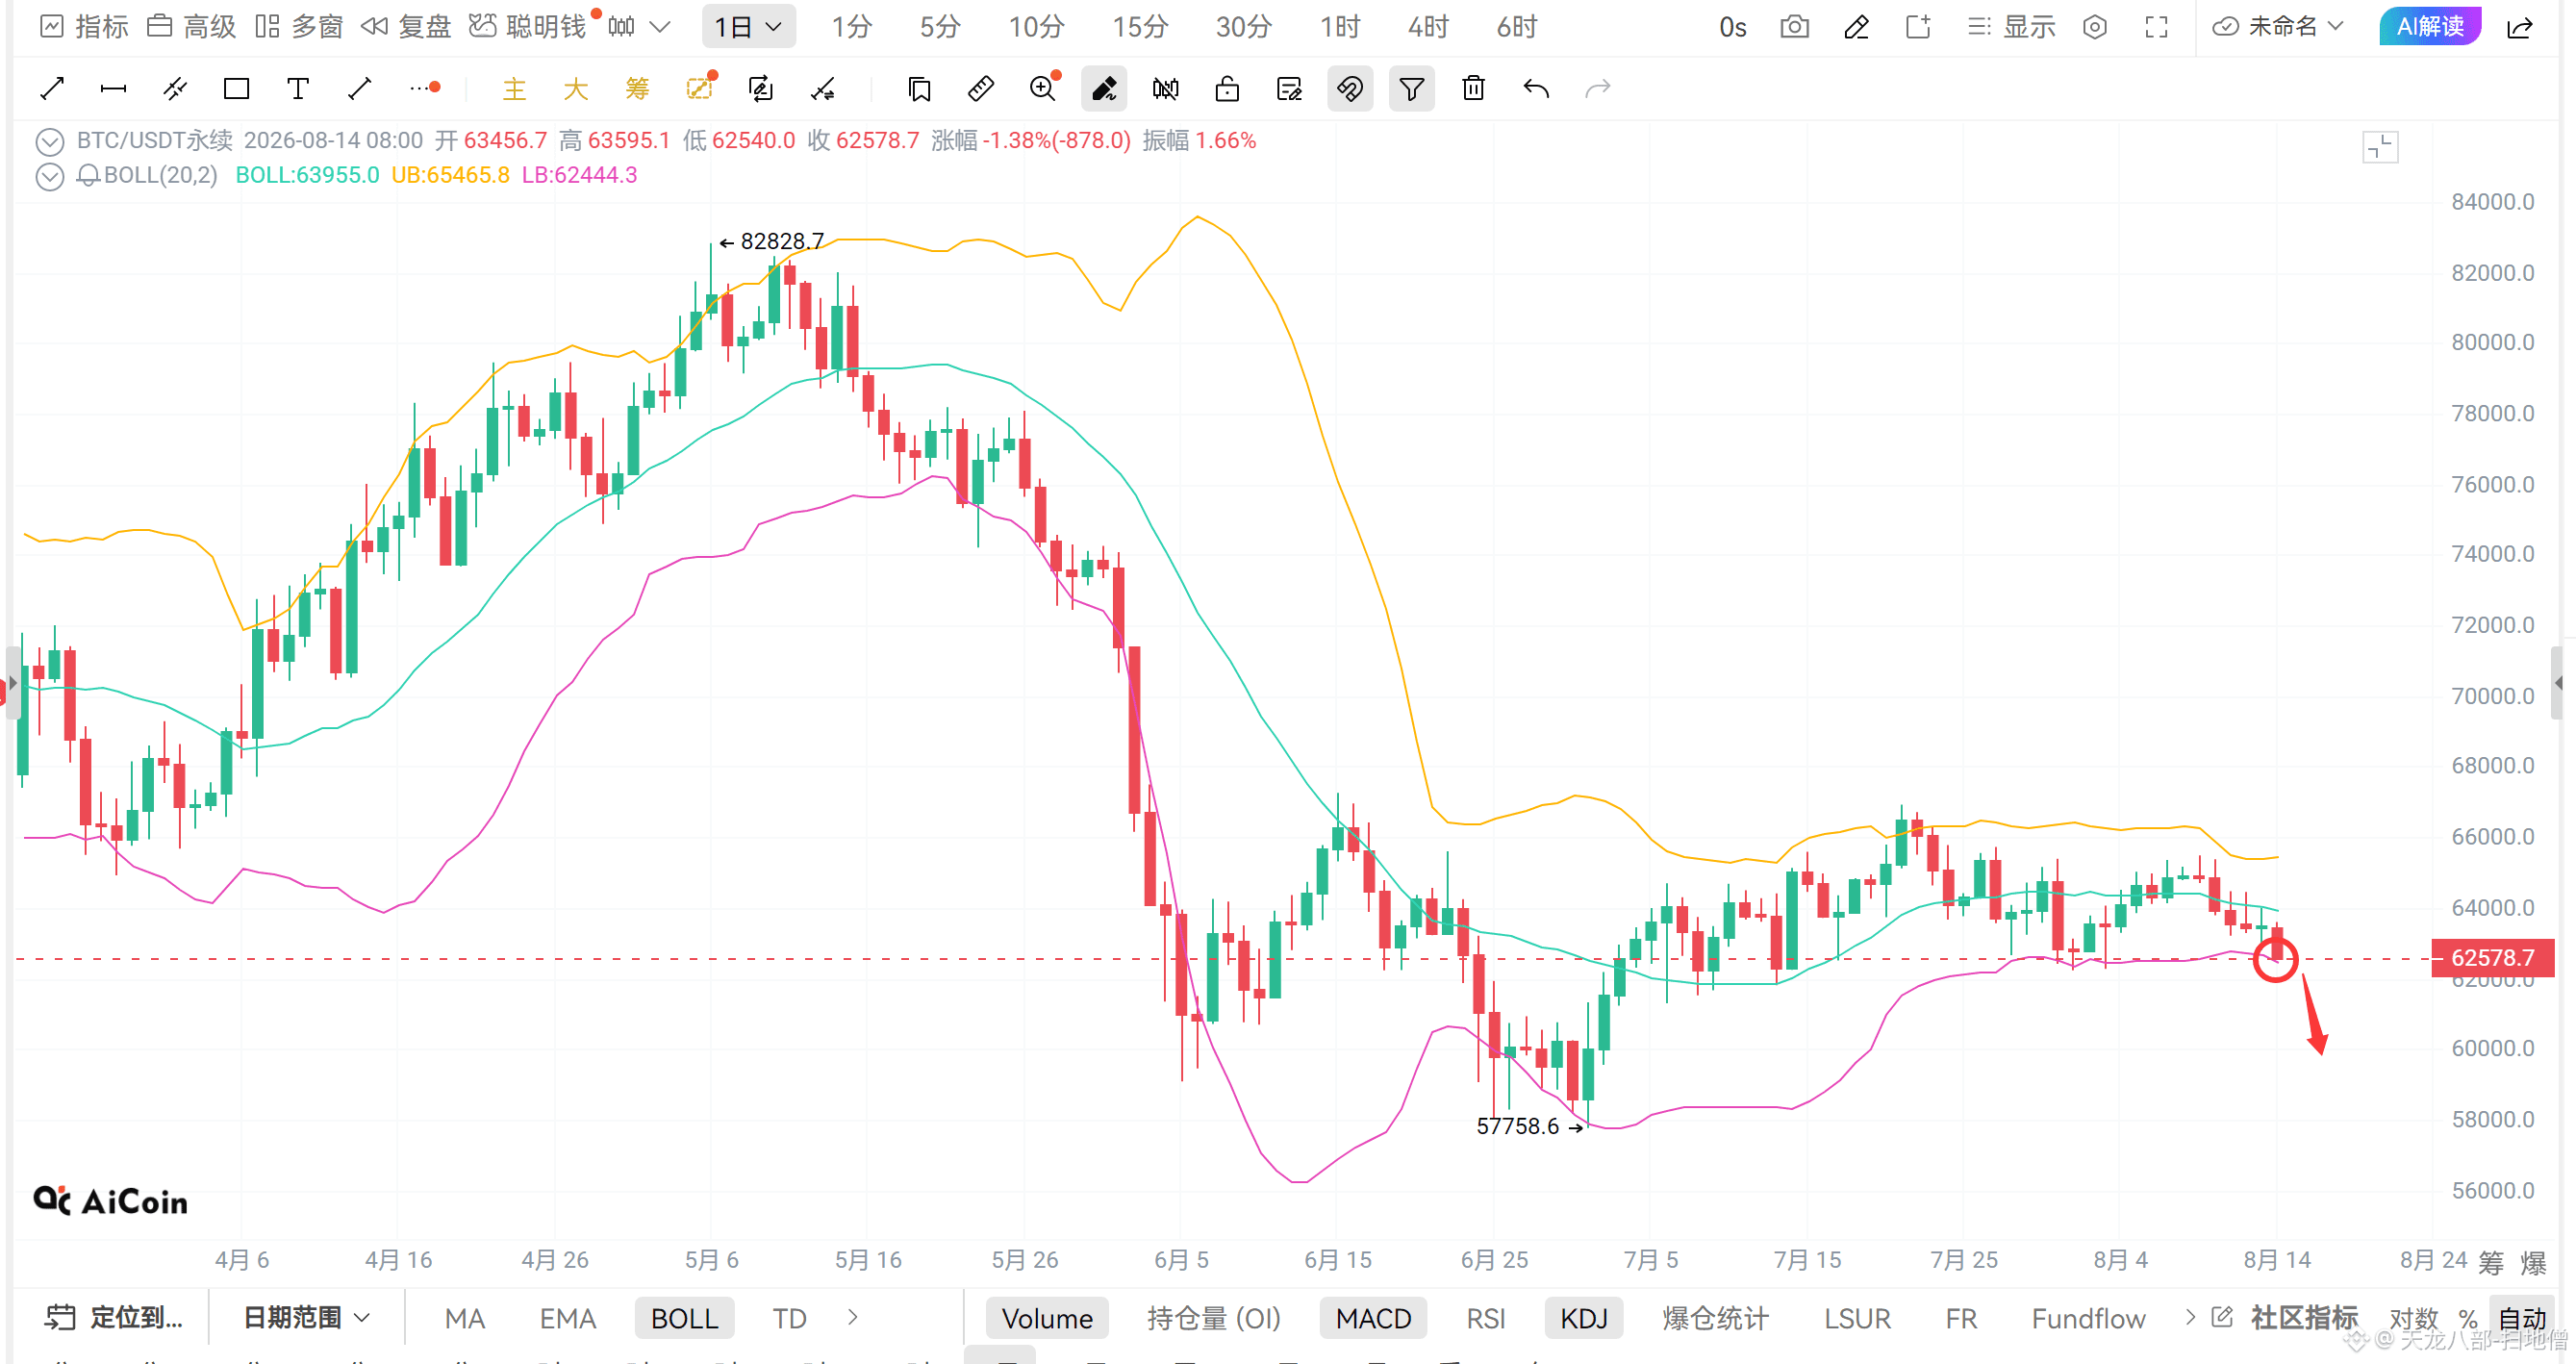Image resolution: width=2576 pixels, height=1364 pixels.
Task: Open the 指标 indicators menu
Action: 84,27
